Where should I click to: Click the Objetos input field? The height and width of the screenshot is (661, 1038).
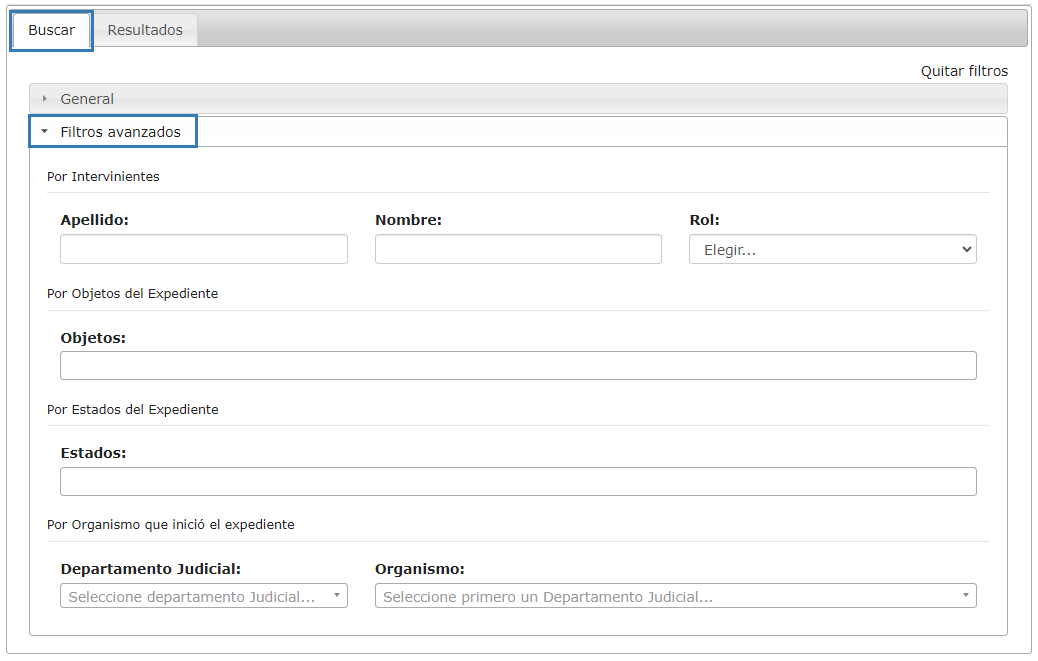pos(518,366)
